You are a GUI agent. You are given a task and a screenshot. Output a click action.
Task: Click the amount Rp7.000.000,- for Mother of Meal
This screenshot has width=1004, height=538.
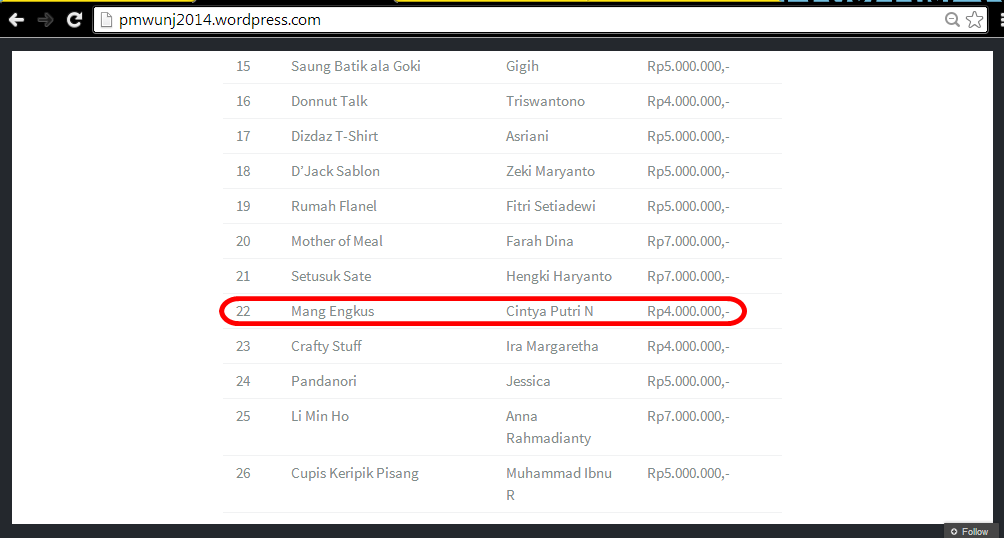pos(688,241)
